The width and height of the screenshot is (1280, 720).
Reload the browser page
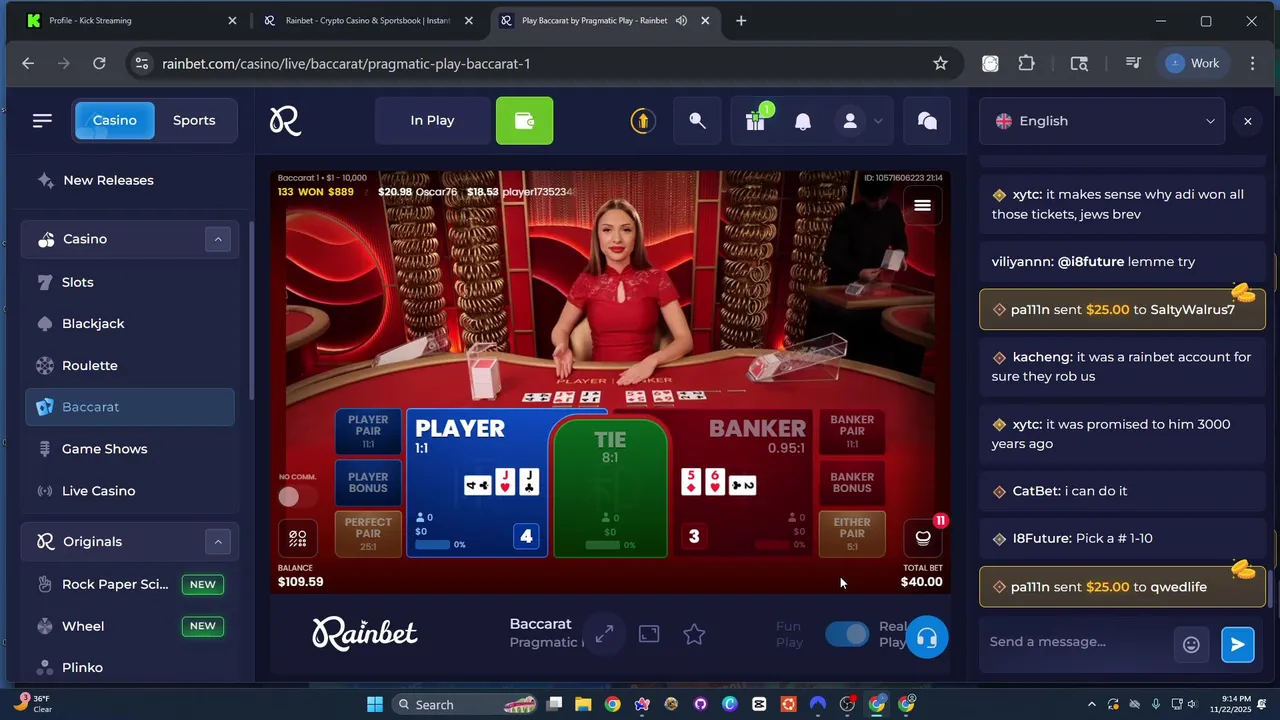click(99, 63)
